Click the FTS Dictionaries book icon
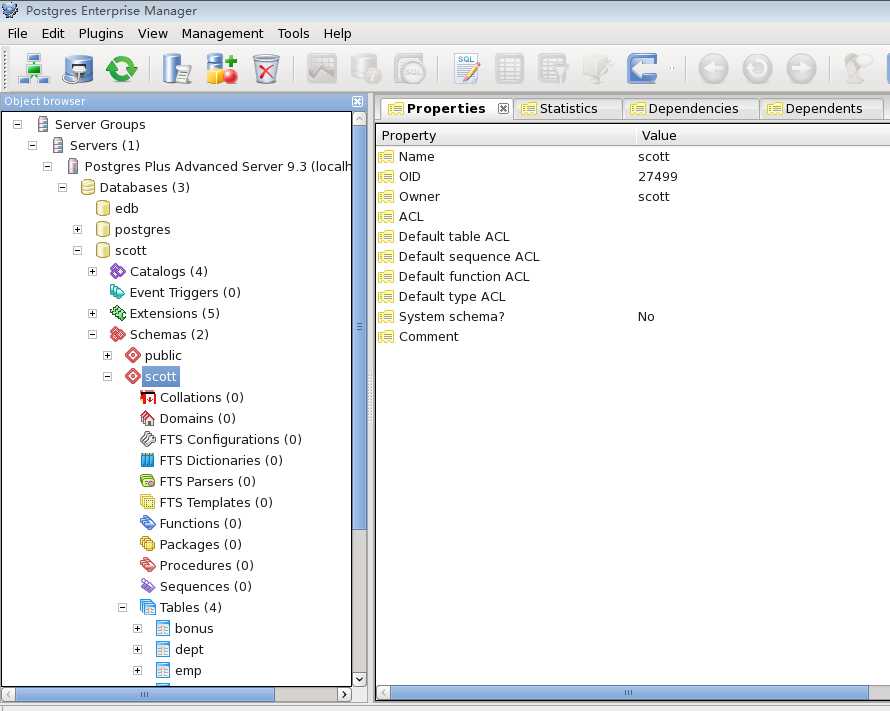 click(148, 460)
